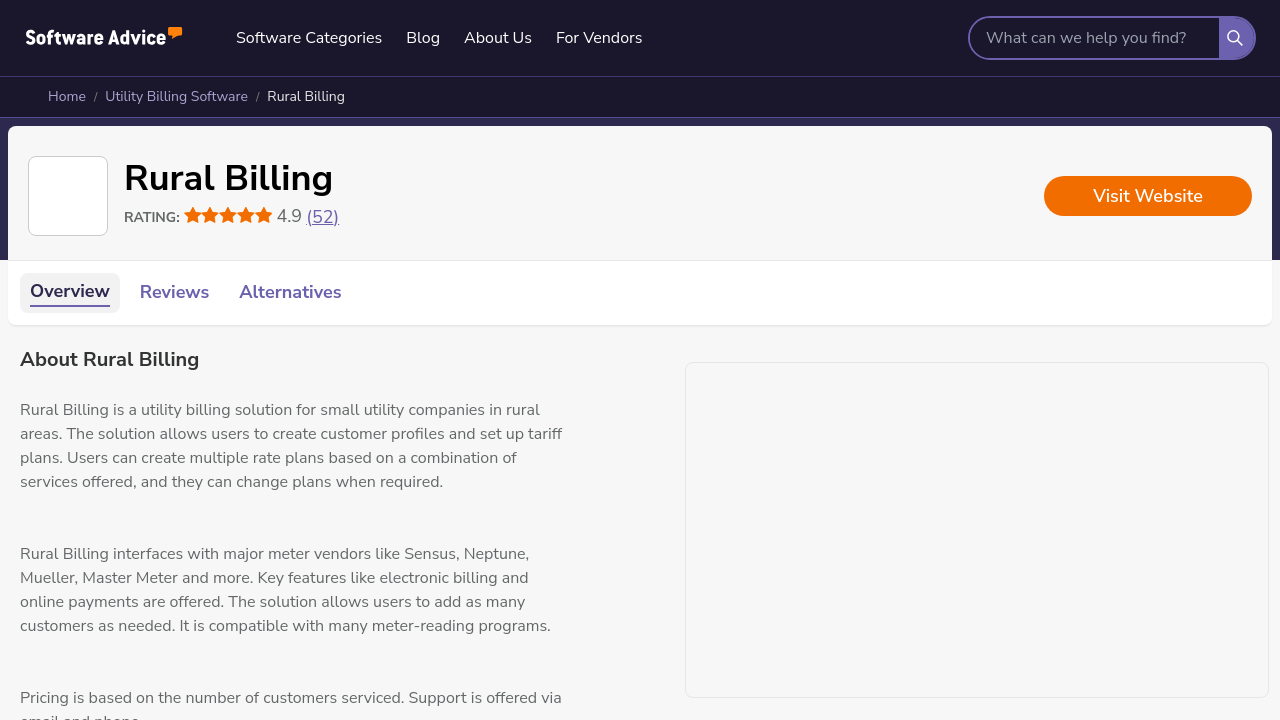The height and width of the screenshot is (720, 1280).
Task: Select For Vendors in the top navigation
Action: click(599, 38)
